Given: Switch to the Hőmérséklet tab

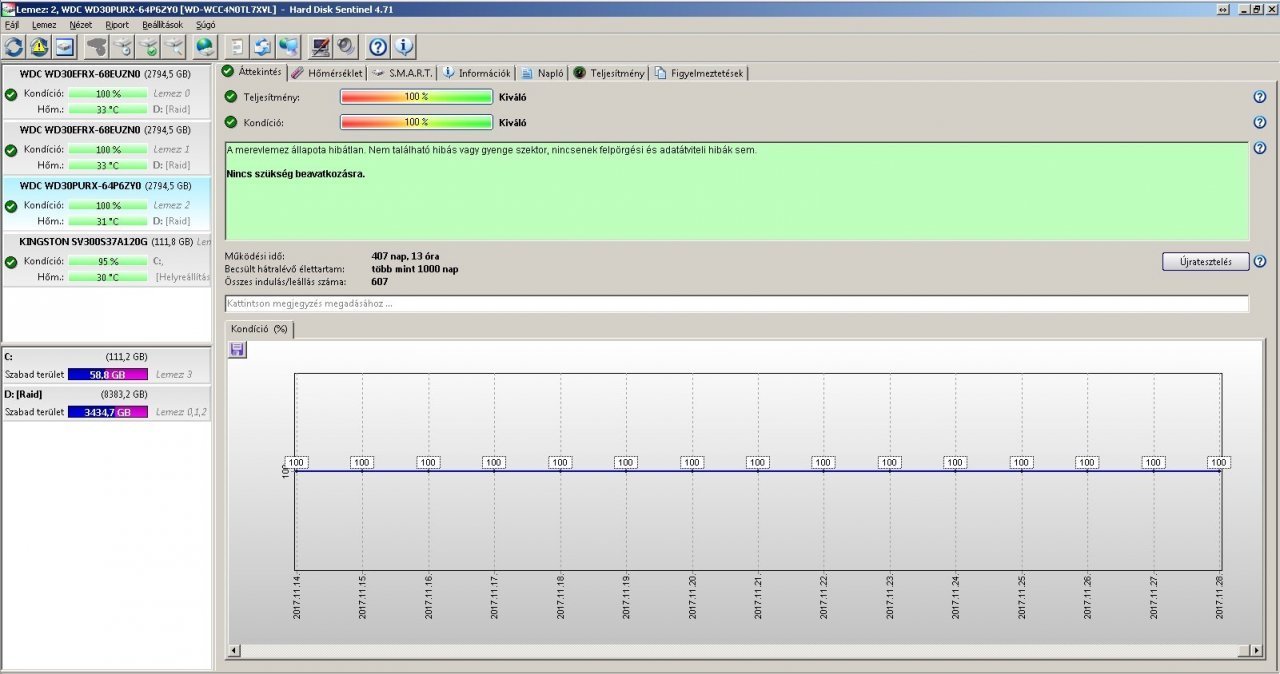Looking at the screenshot, I should coord(326,73).
